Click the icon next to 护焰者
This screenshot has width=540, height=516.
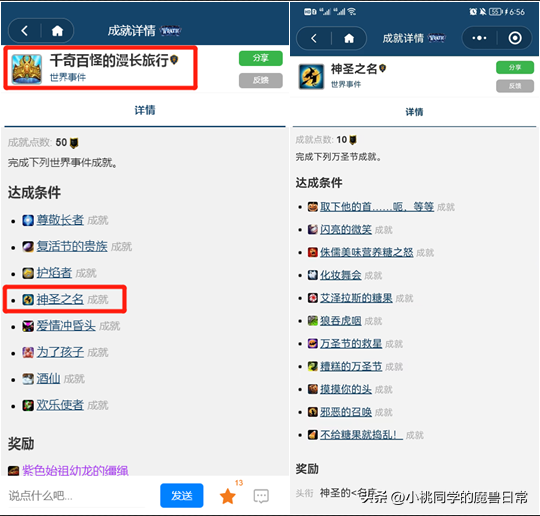[x=28, y=273]
